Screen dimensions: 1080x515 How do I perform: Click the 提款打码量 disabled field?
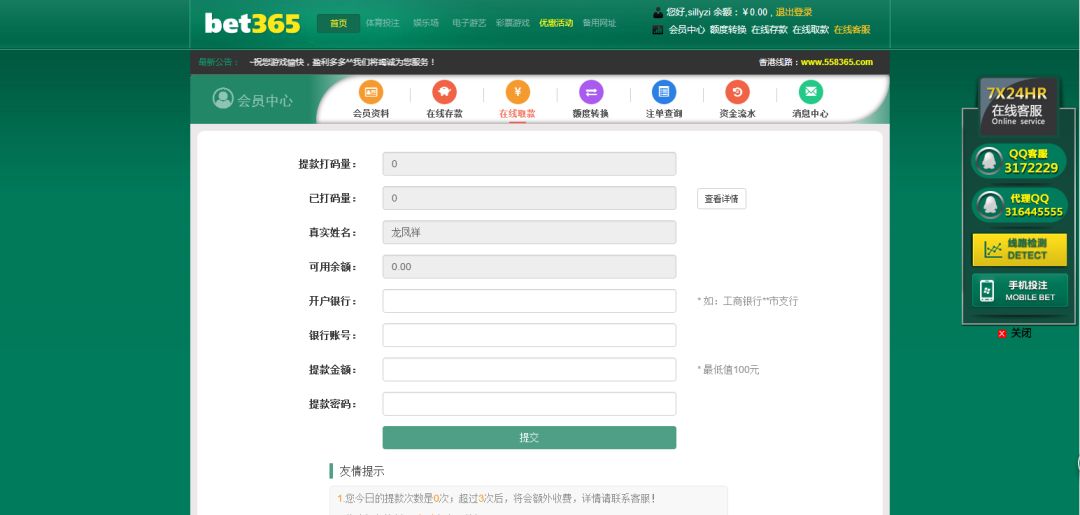tap(529, 164)
